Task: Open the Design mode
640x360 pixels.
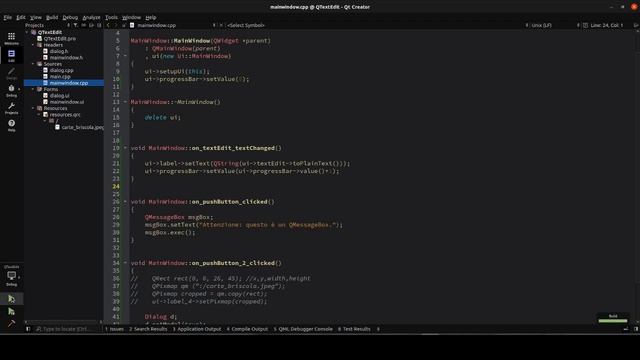Action: 11,73
